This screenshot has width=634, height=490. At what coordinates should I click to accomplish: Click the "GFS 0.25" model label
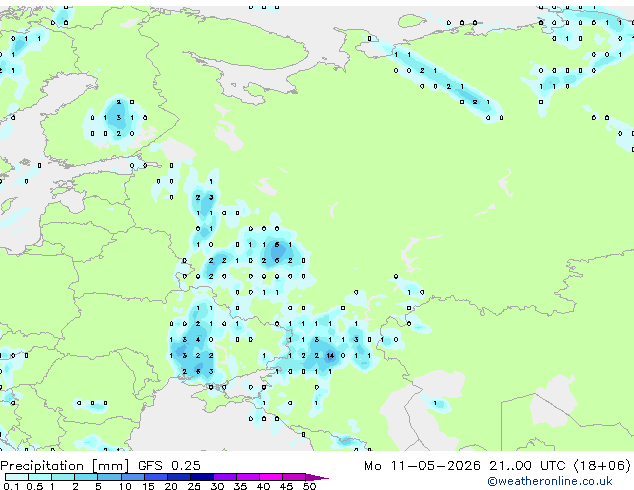169,466
